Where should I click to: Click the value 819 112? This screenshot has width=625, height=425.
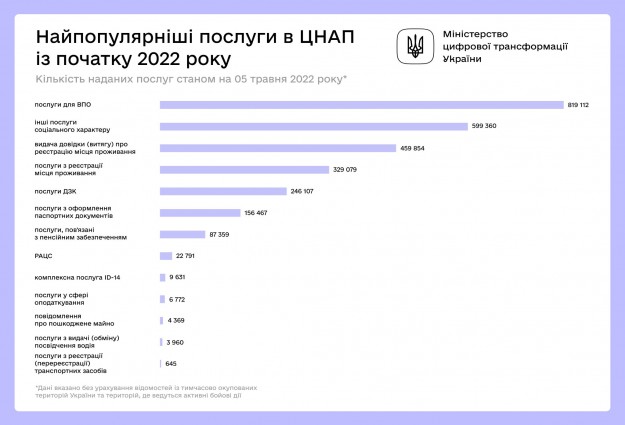click(x=577, y=104)
